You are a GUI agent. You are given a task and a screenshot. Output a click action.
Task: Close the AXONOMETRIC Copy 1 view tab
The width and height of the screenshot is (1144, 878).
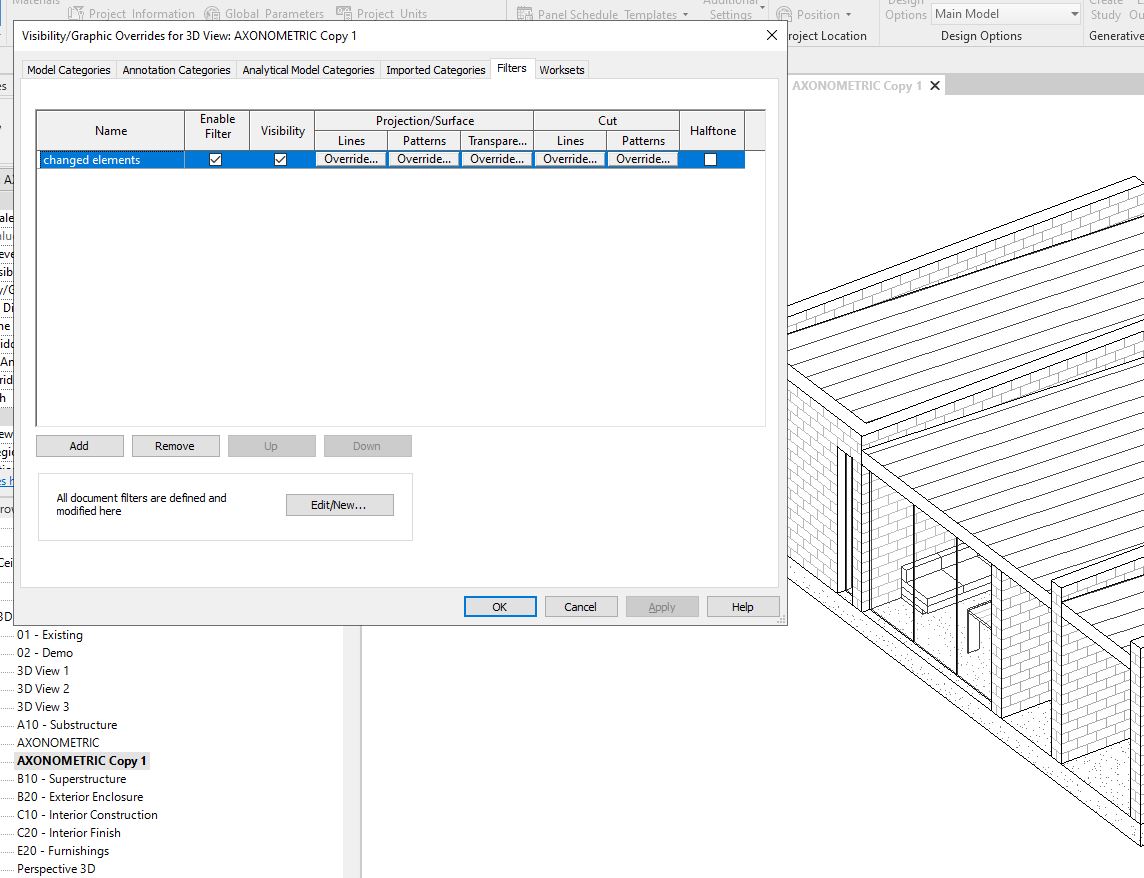pos(935,86)
